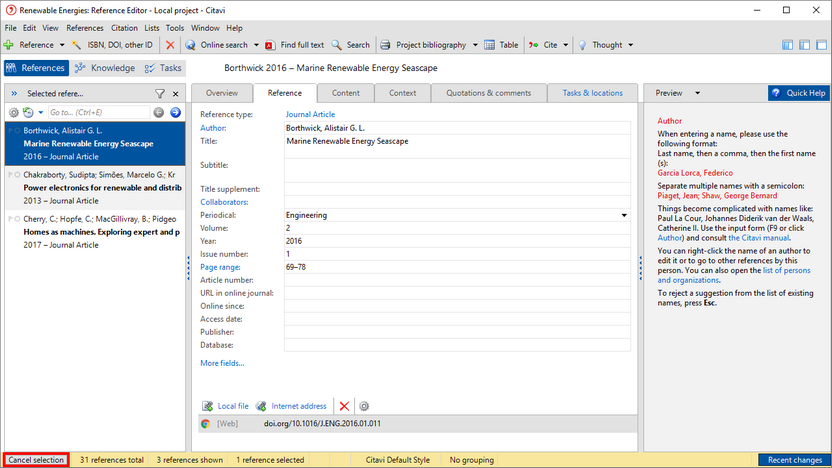Image resolution: width=832 pixels, height=468 pixels.
Task: Add a new Thought
Action: coord(600,45)
